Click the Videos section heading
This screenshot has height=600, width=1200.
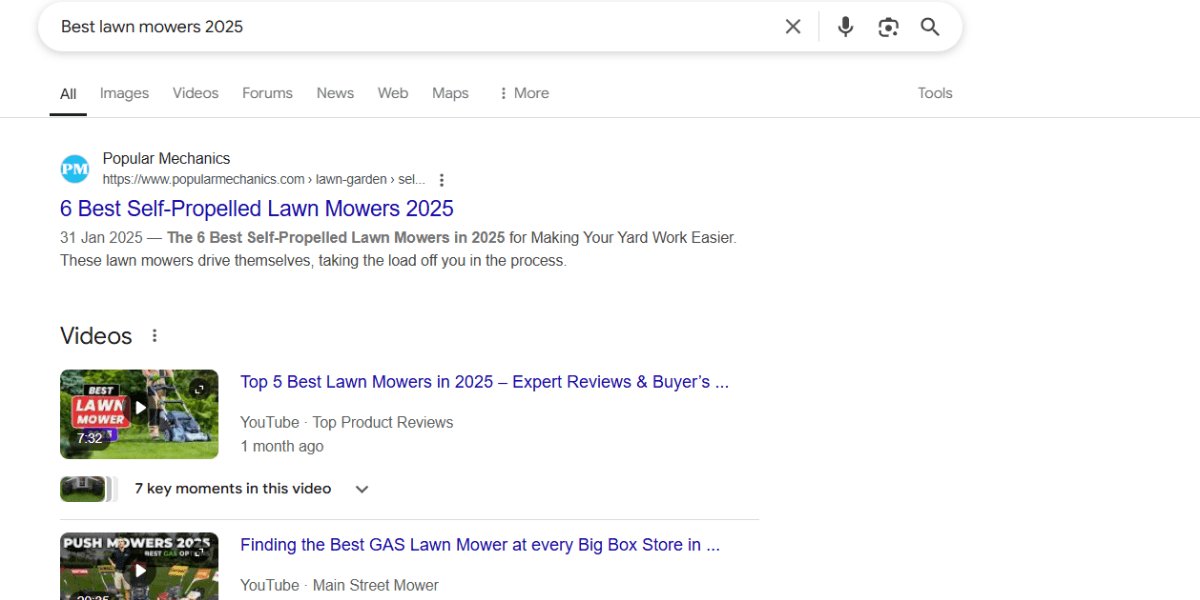pos(96,336)
